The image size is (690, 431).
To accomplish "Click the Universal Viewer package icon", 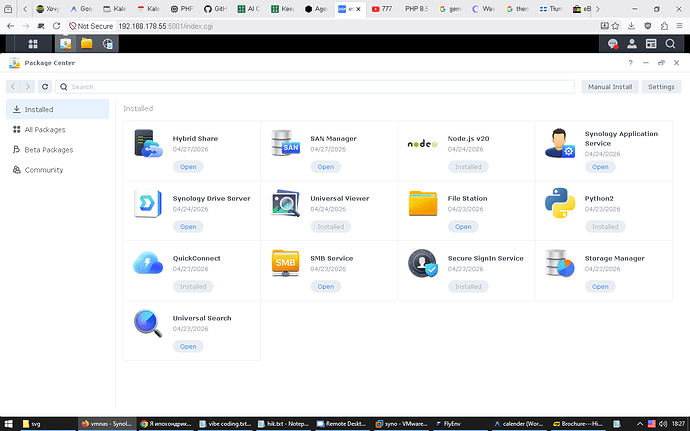I will pos(286,203).
